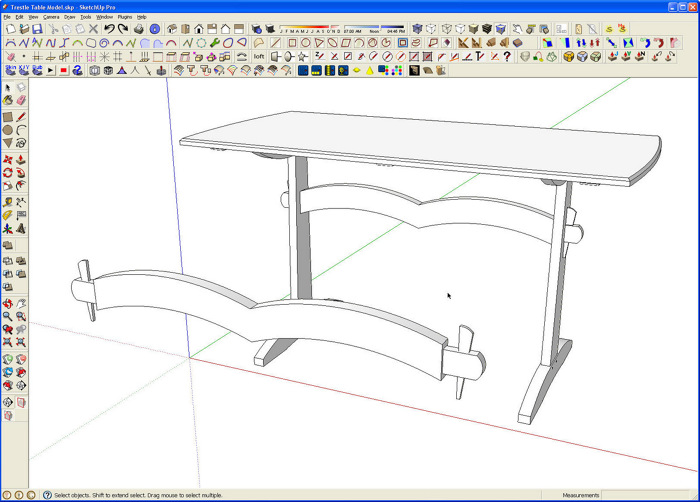Image resolution: width=700 pixels, height=502 pixels.
Task: Create a new file
Action: click(10, 29)
